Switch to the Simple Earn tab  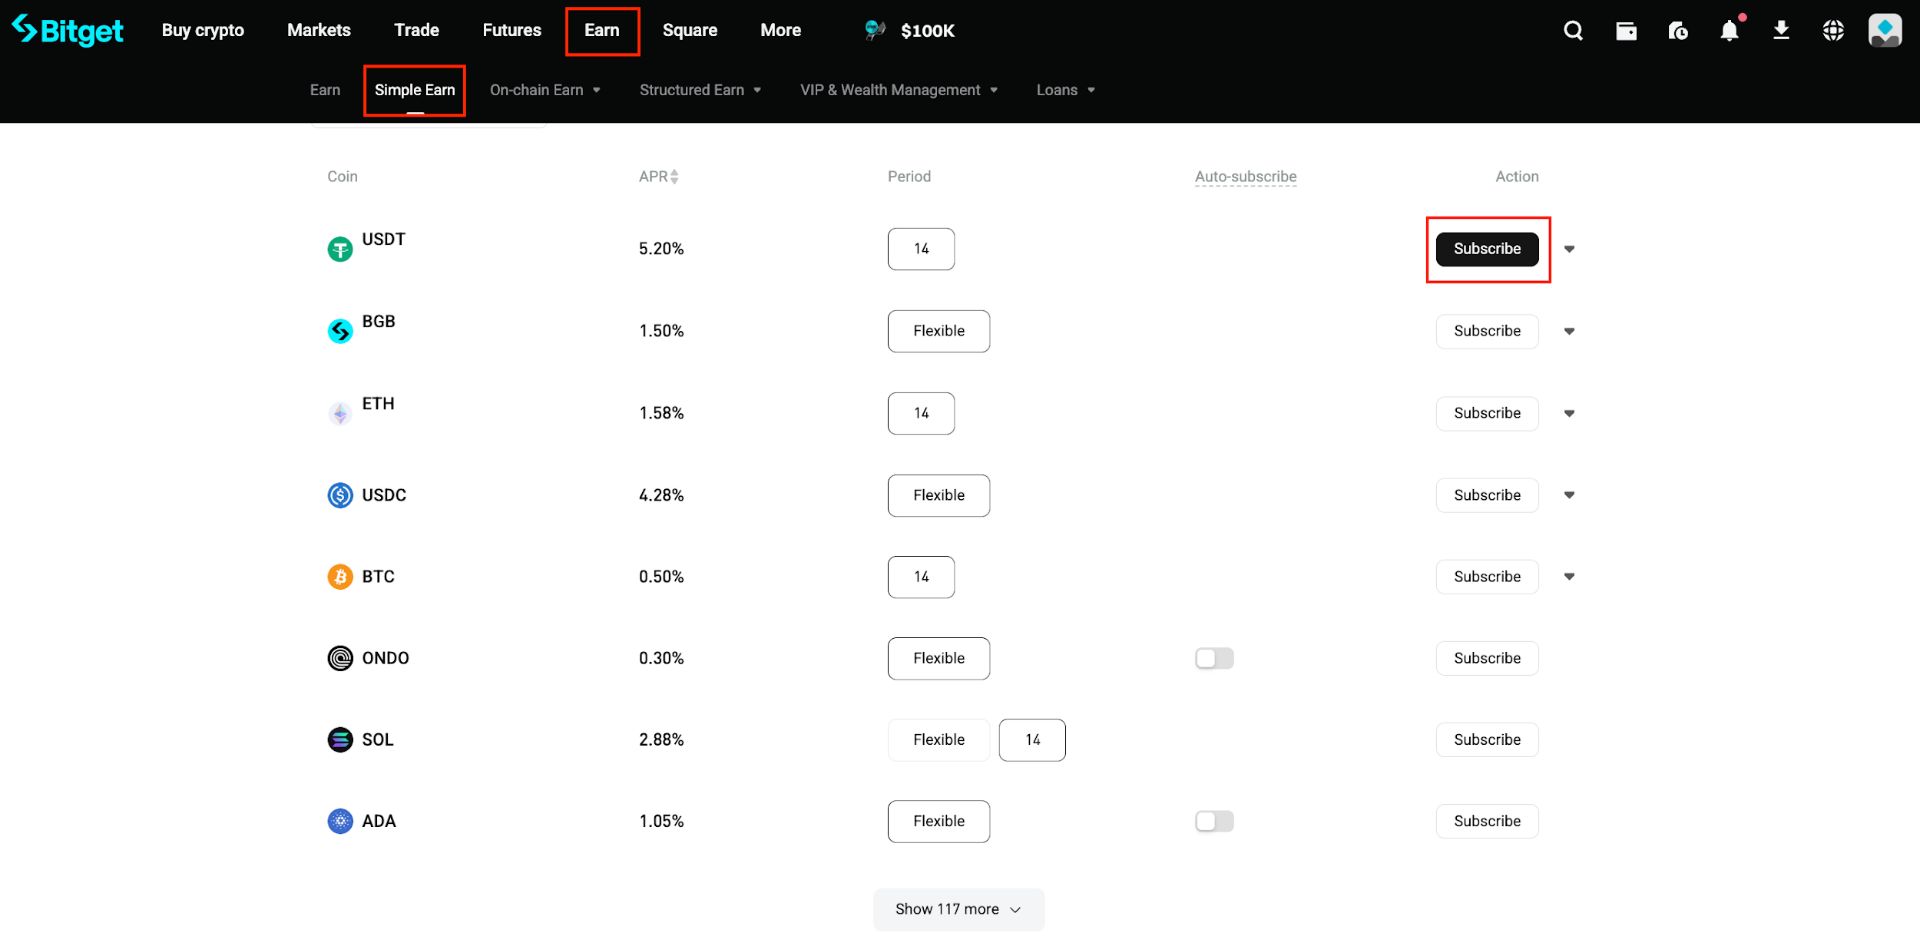tap(415, 90)
